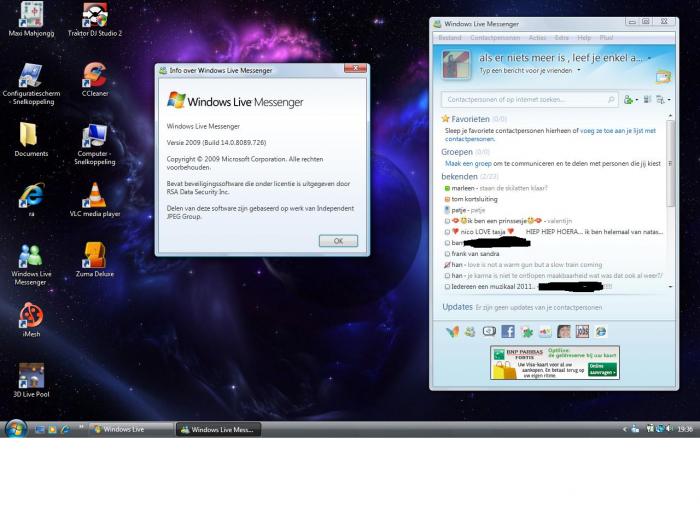Open Windows Live Messenger desktop shortcut

tap(31, 264)
